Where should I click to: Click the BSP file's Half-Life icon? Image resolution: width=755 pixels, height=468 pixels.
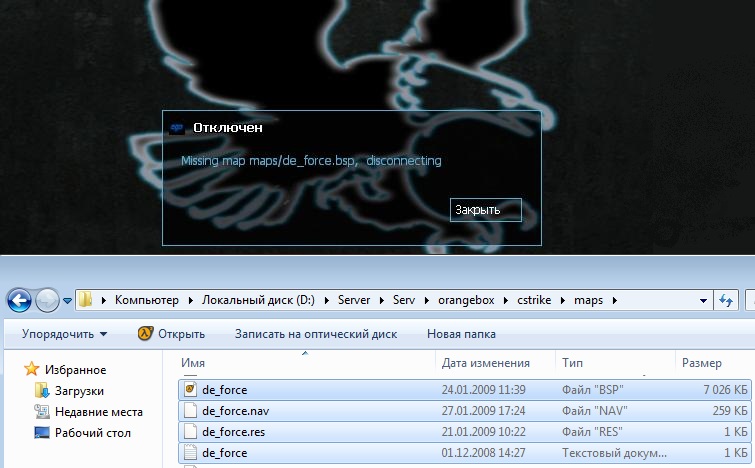pos(191,389)
